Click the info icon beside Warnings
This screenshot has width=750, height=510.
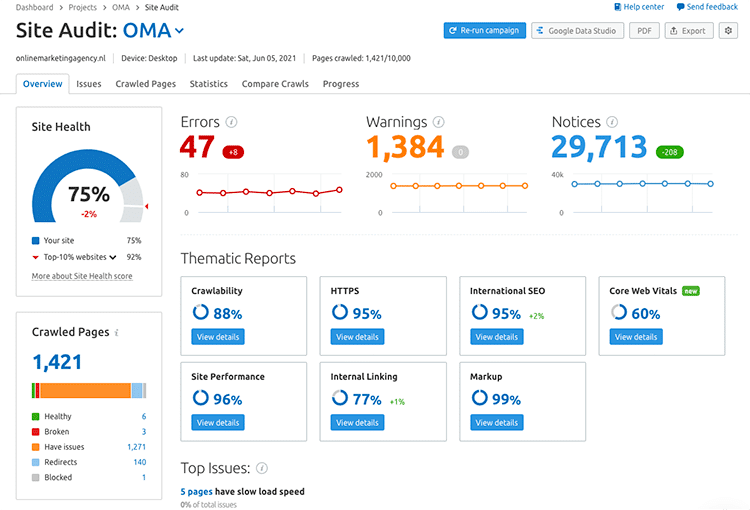pos(439,122)
